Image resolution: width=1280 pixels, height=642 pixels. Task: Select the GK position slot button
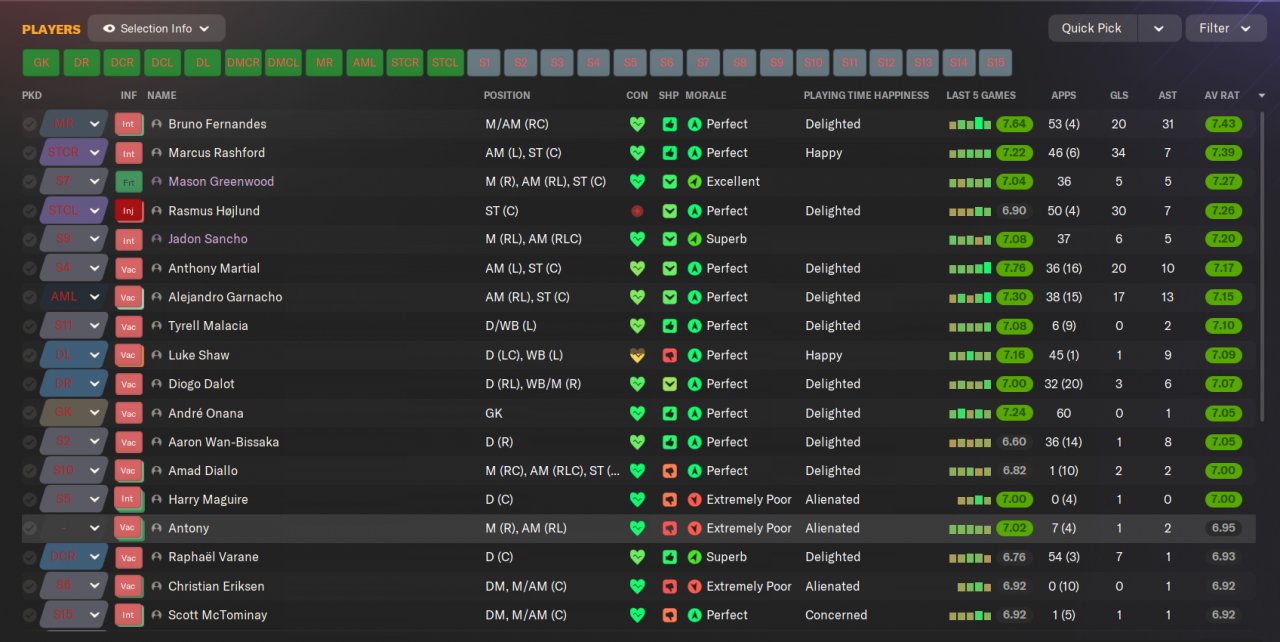click(x=41, y=62)
